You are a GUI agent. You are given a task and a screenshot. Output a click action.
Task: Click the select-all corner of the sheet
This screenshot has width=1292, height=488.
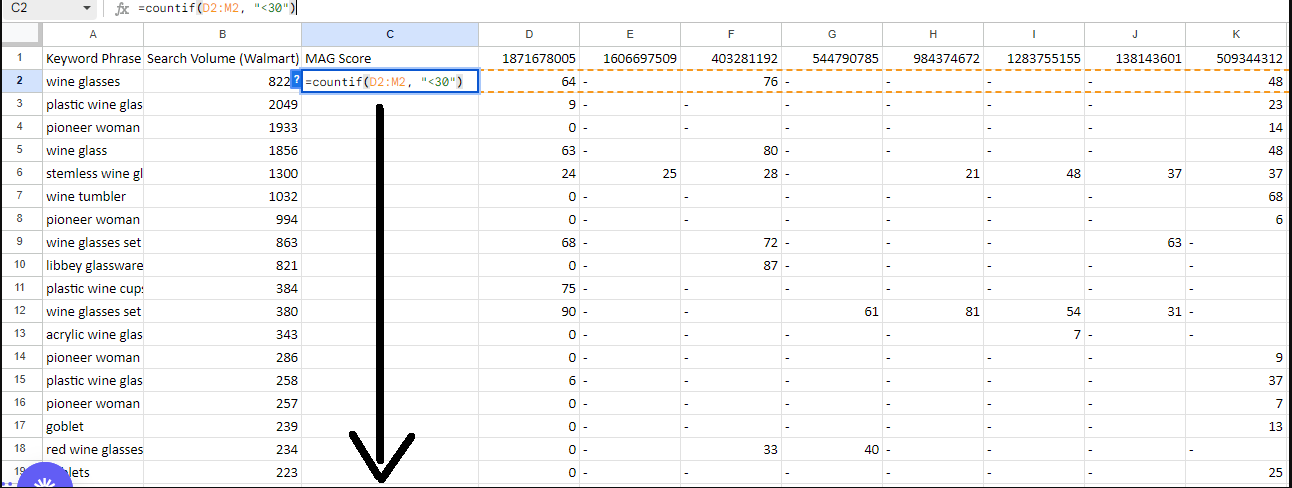point(20,34)
